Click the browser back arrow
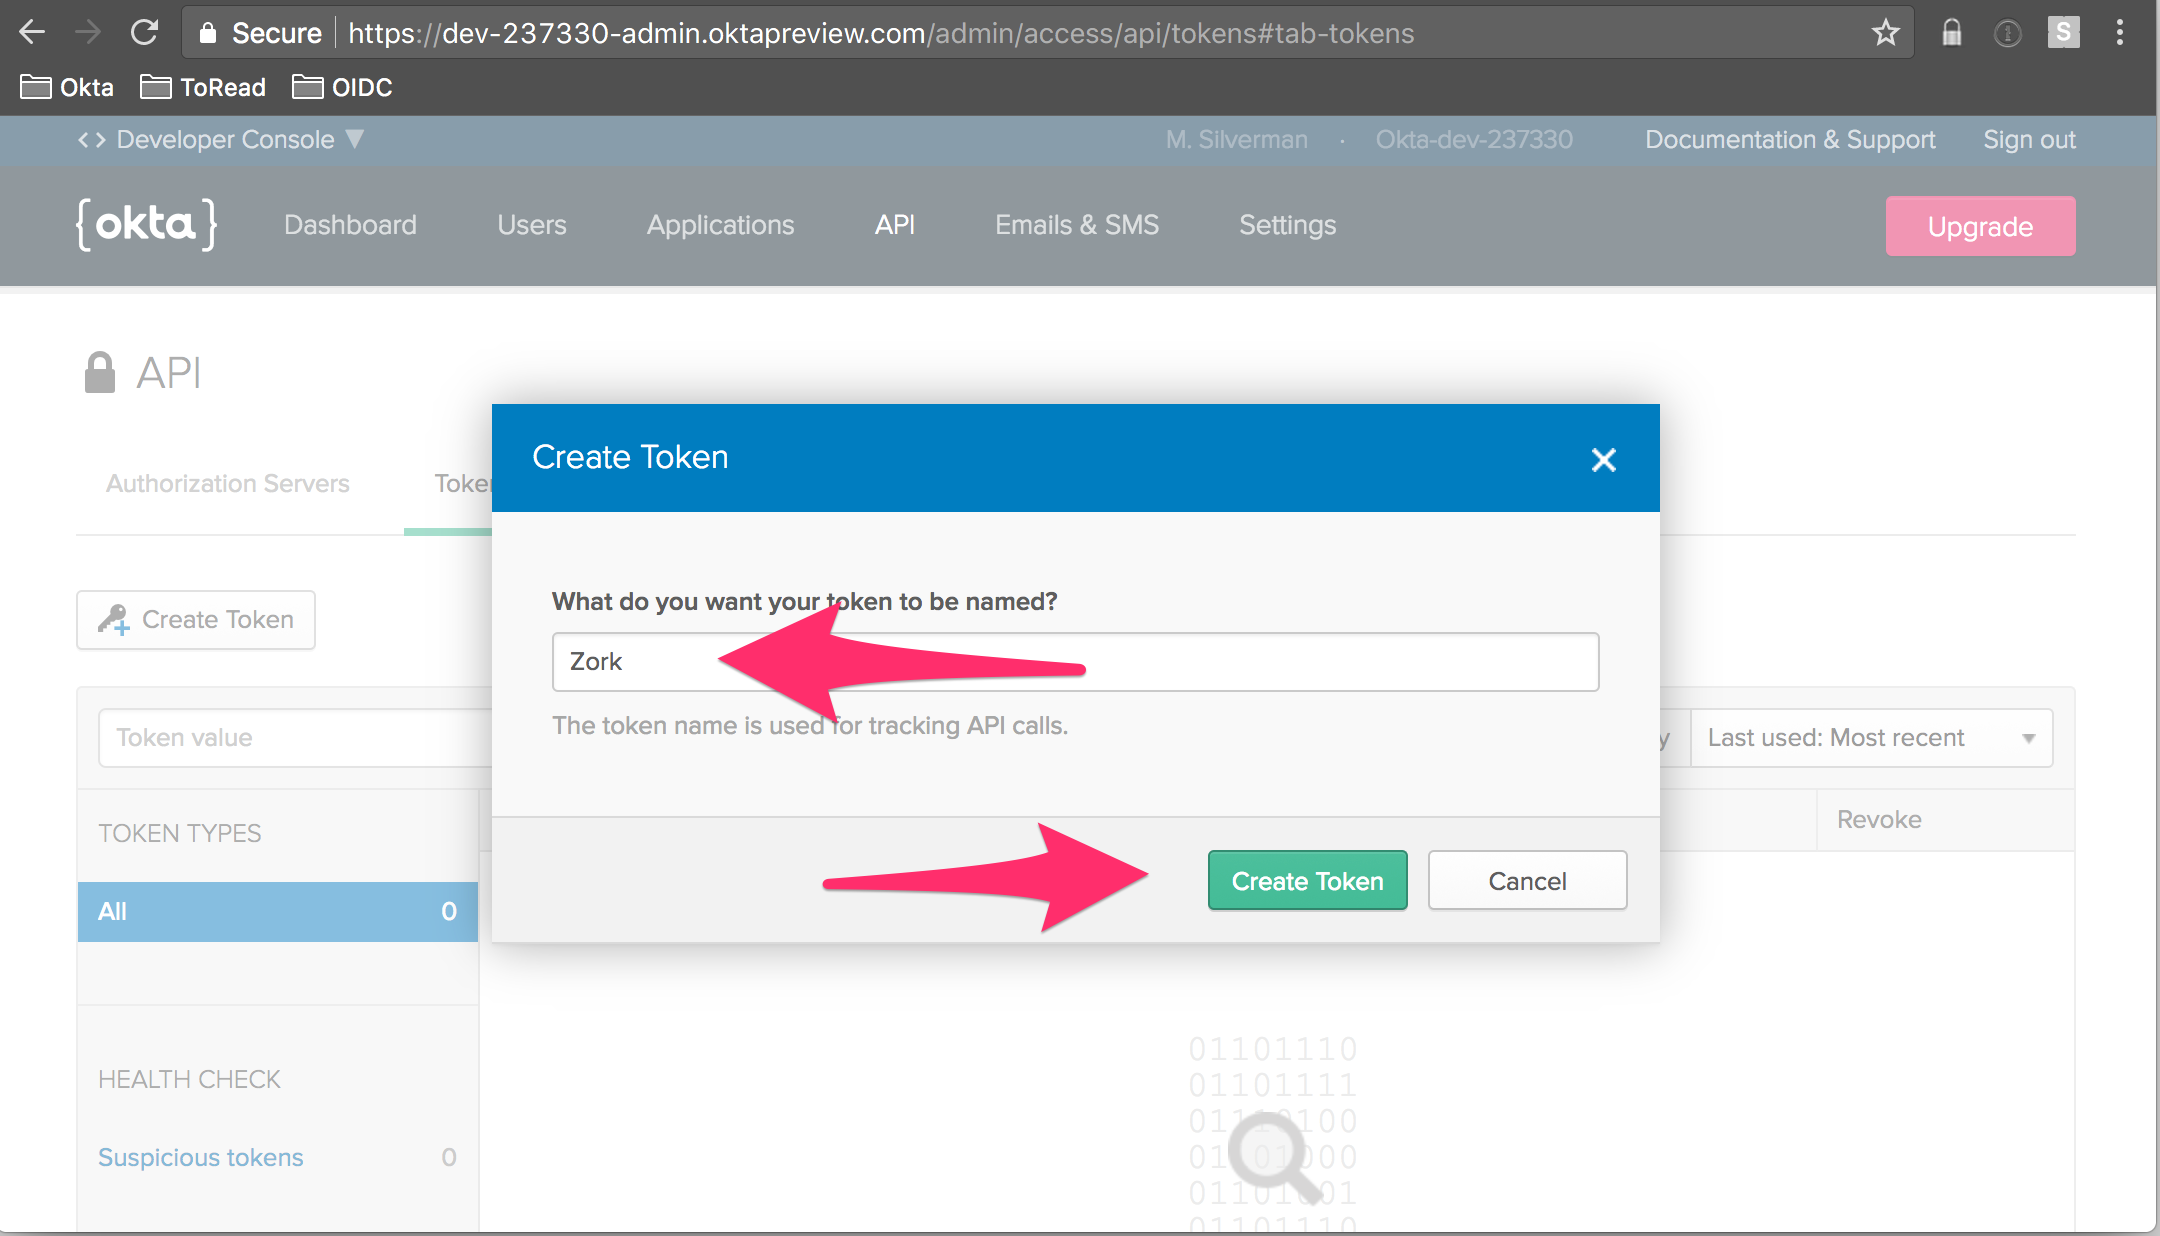The width and height of the screenshot is (2160, 1236). (32, 33)
